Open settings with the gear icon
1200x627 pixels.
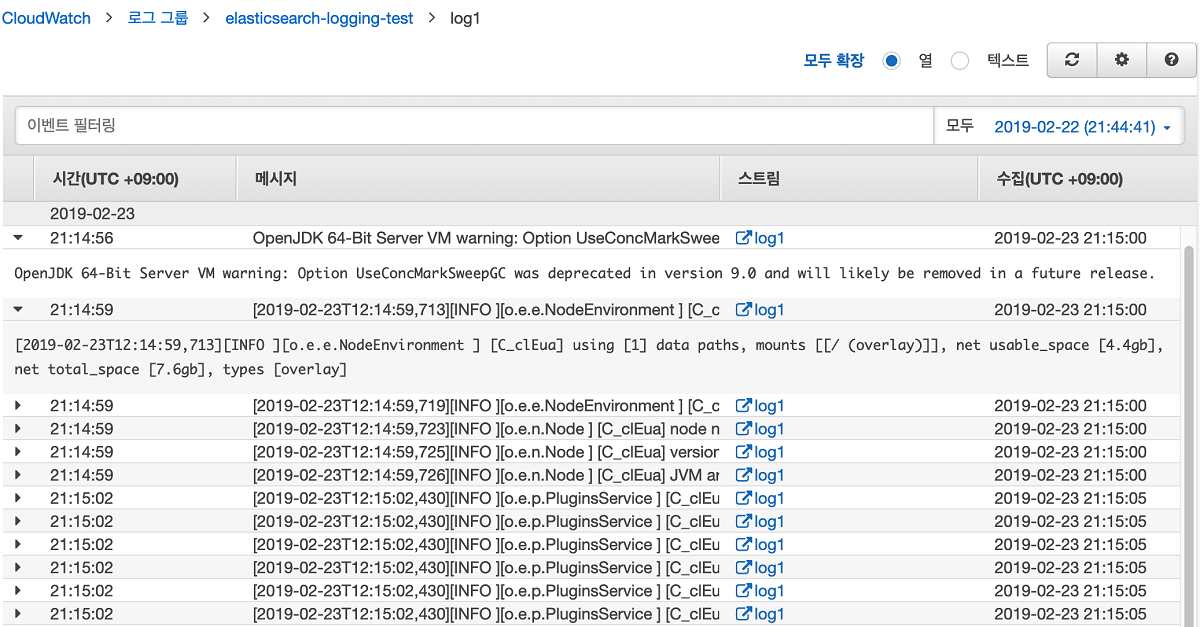tap(1122, 60)
